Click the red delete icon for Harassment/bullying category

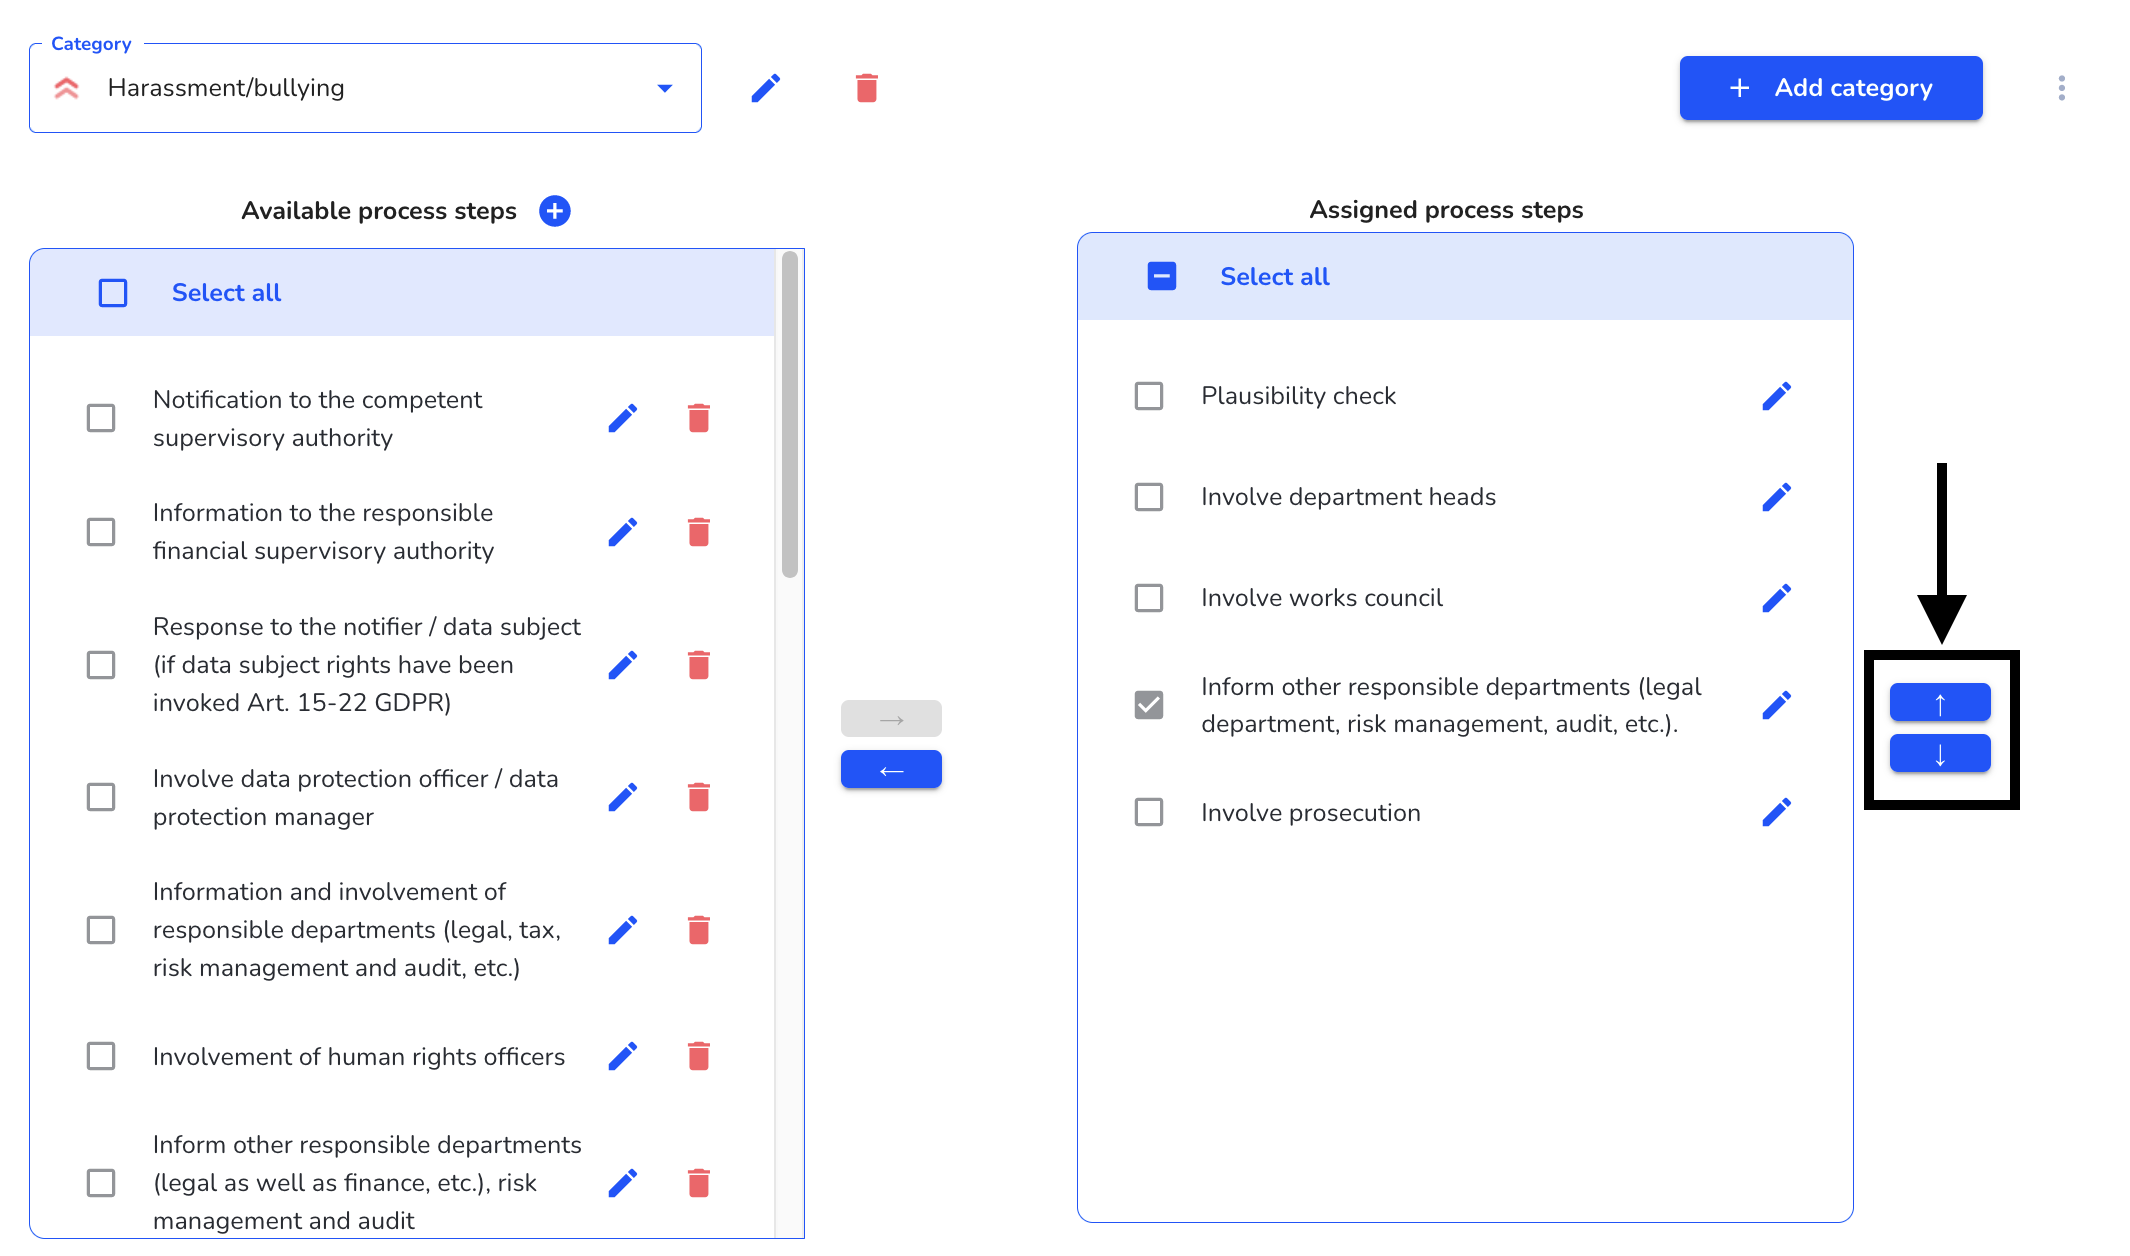(x=868, y=88)
